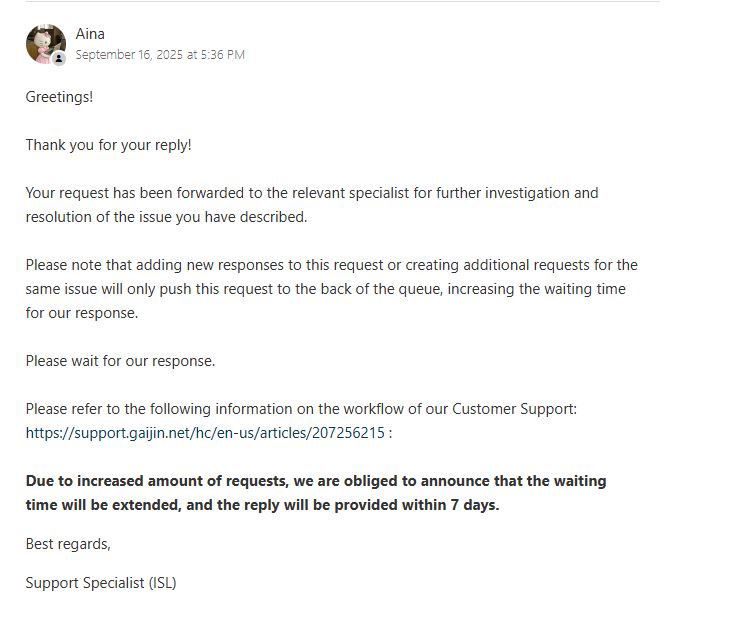The width and height of the screenshot is (731, 620).
Task: Click the Greetings! line
Action: (59, 97)
